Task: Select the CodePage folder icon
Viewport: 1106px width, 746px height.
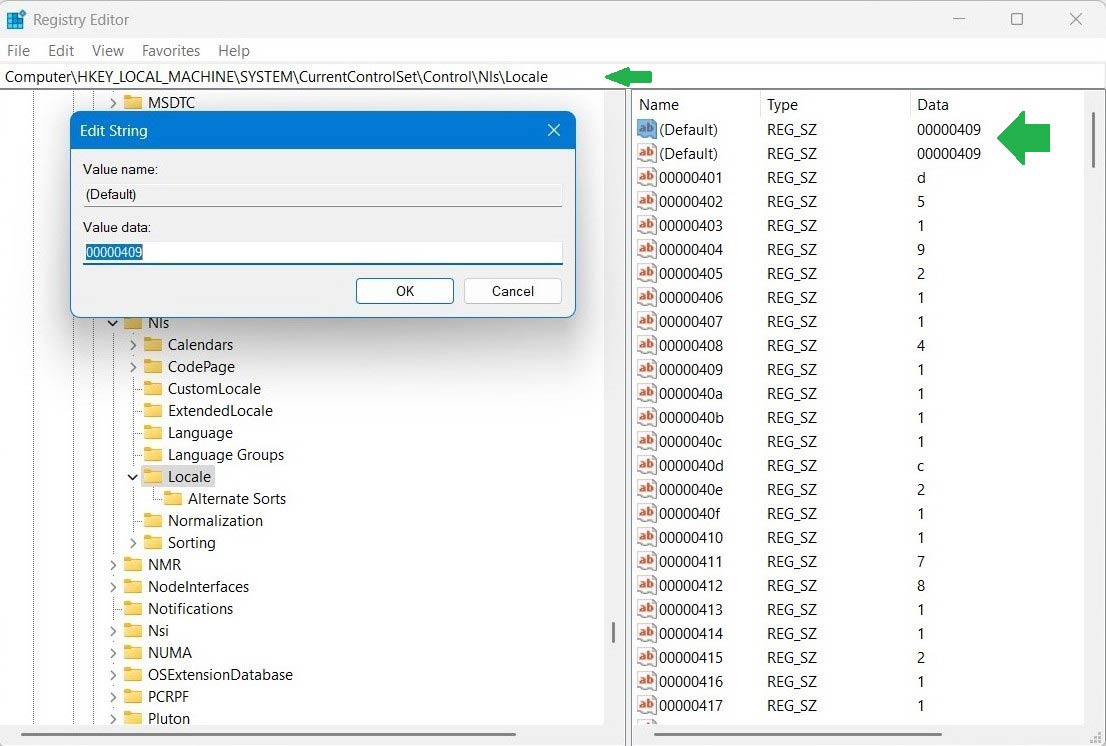Action: (152, 367)
